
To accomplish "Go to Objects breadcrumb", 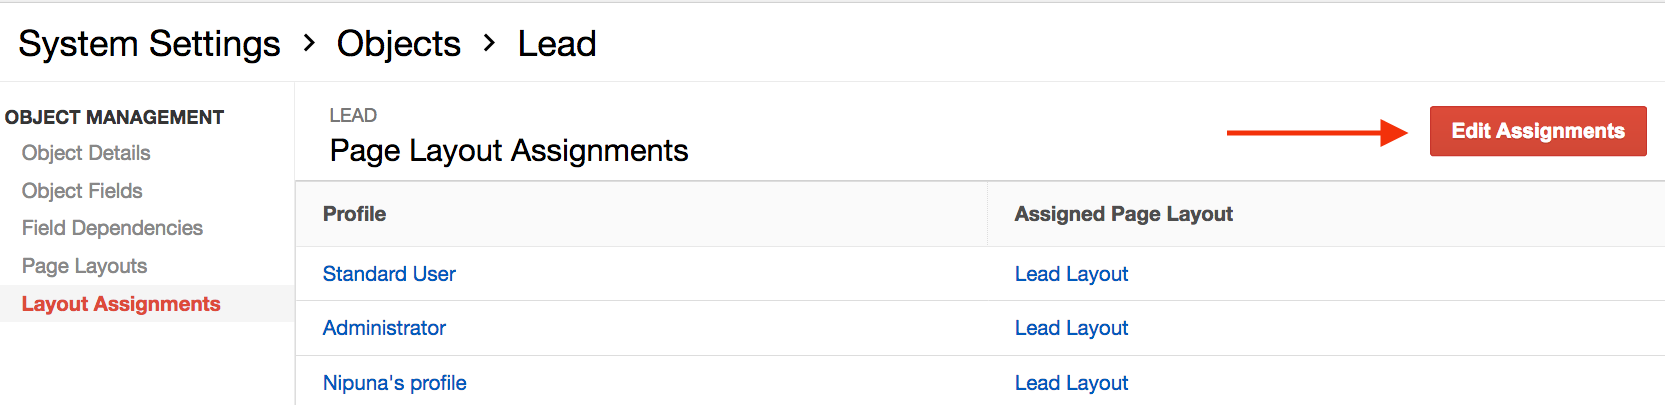I will coord(398,44).
